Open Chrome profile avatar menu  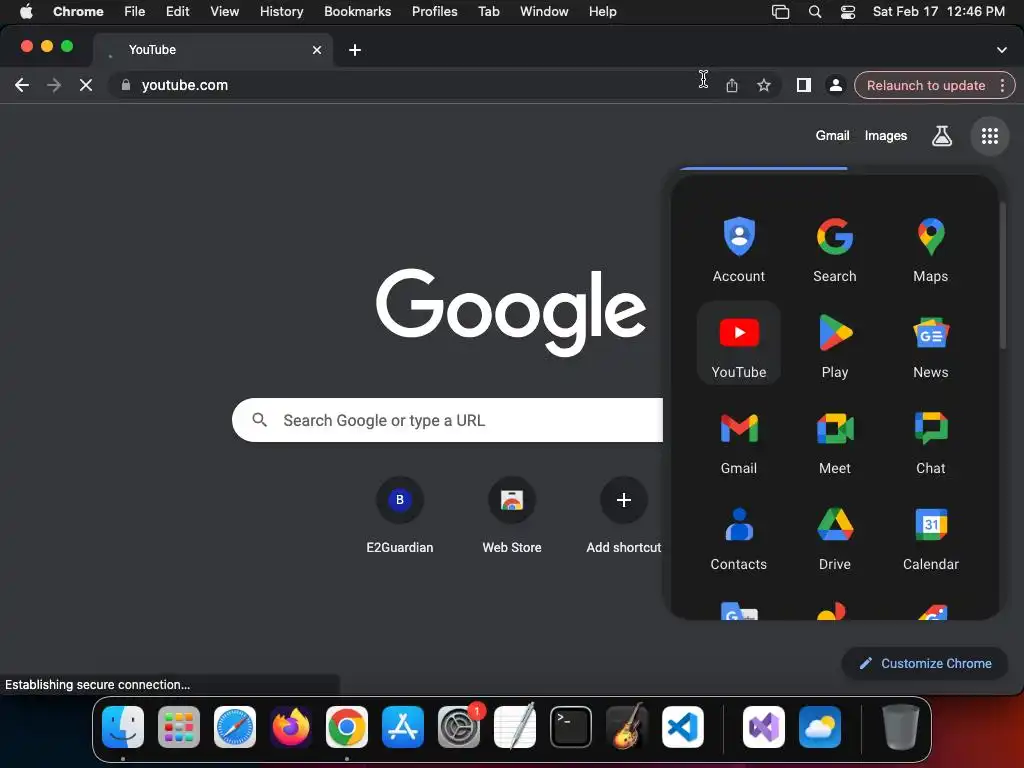point(835,85)
